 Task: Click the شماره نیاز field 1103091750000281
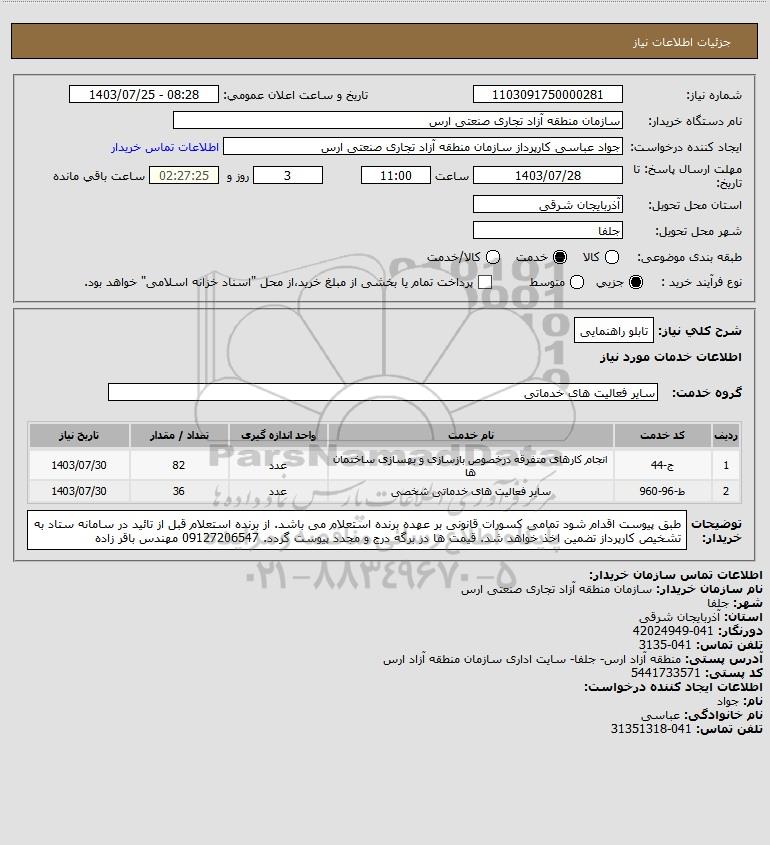point(547,94)
